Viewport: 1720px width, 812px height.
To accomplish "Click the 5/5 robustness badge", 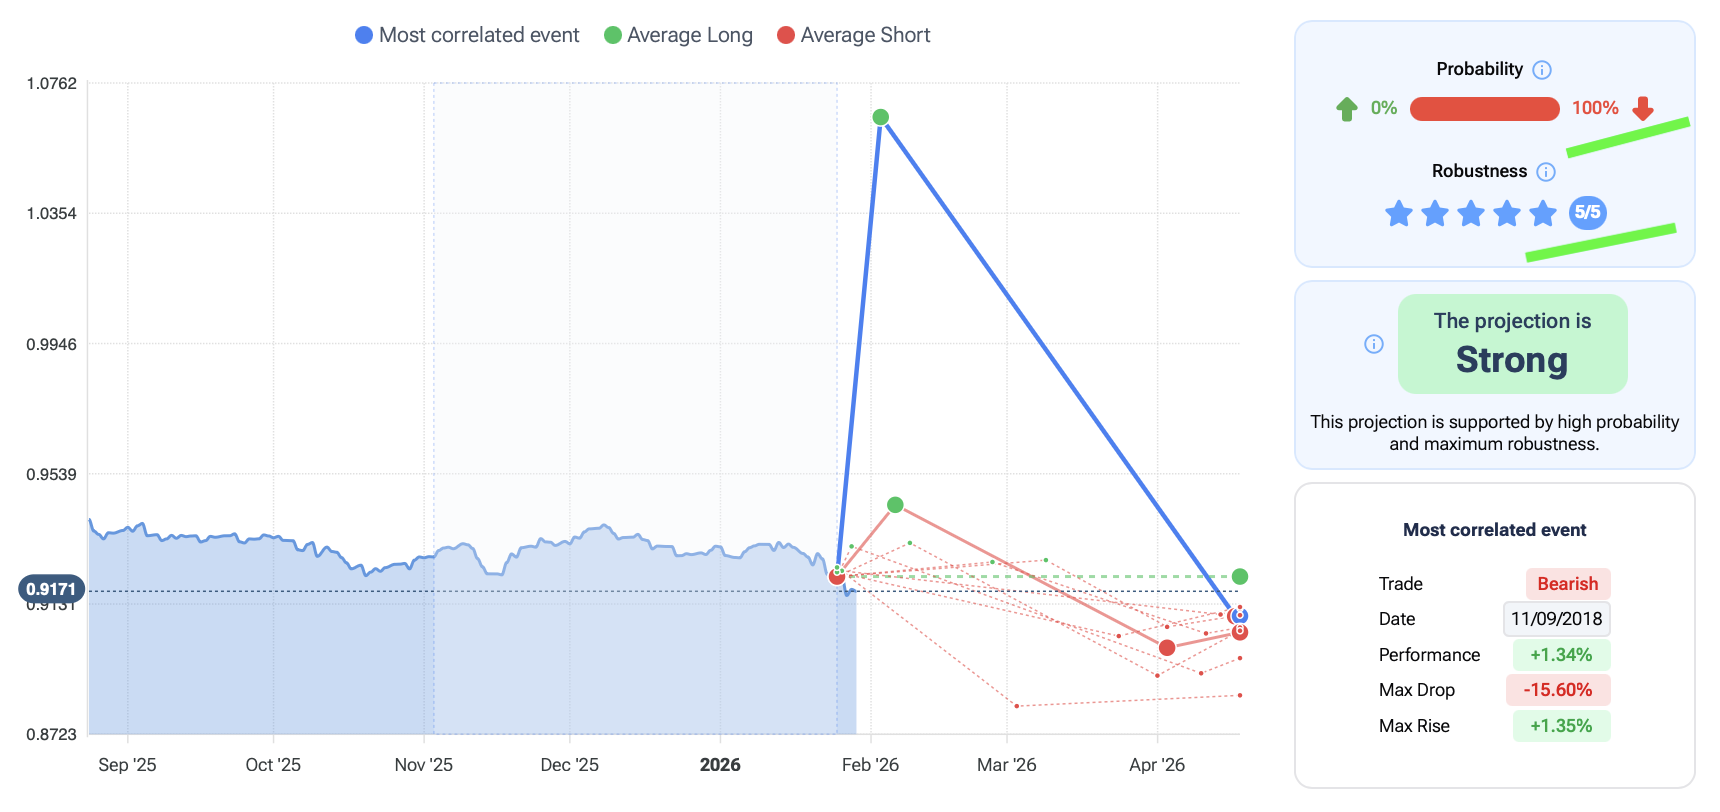I will click(1587, 212).
